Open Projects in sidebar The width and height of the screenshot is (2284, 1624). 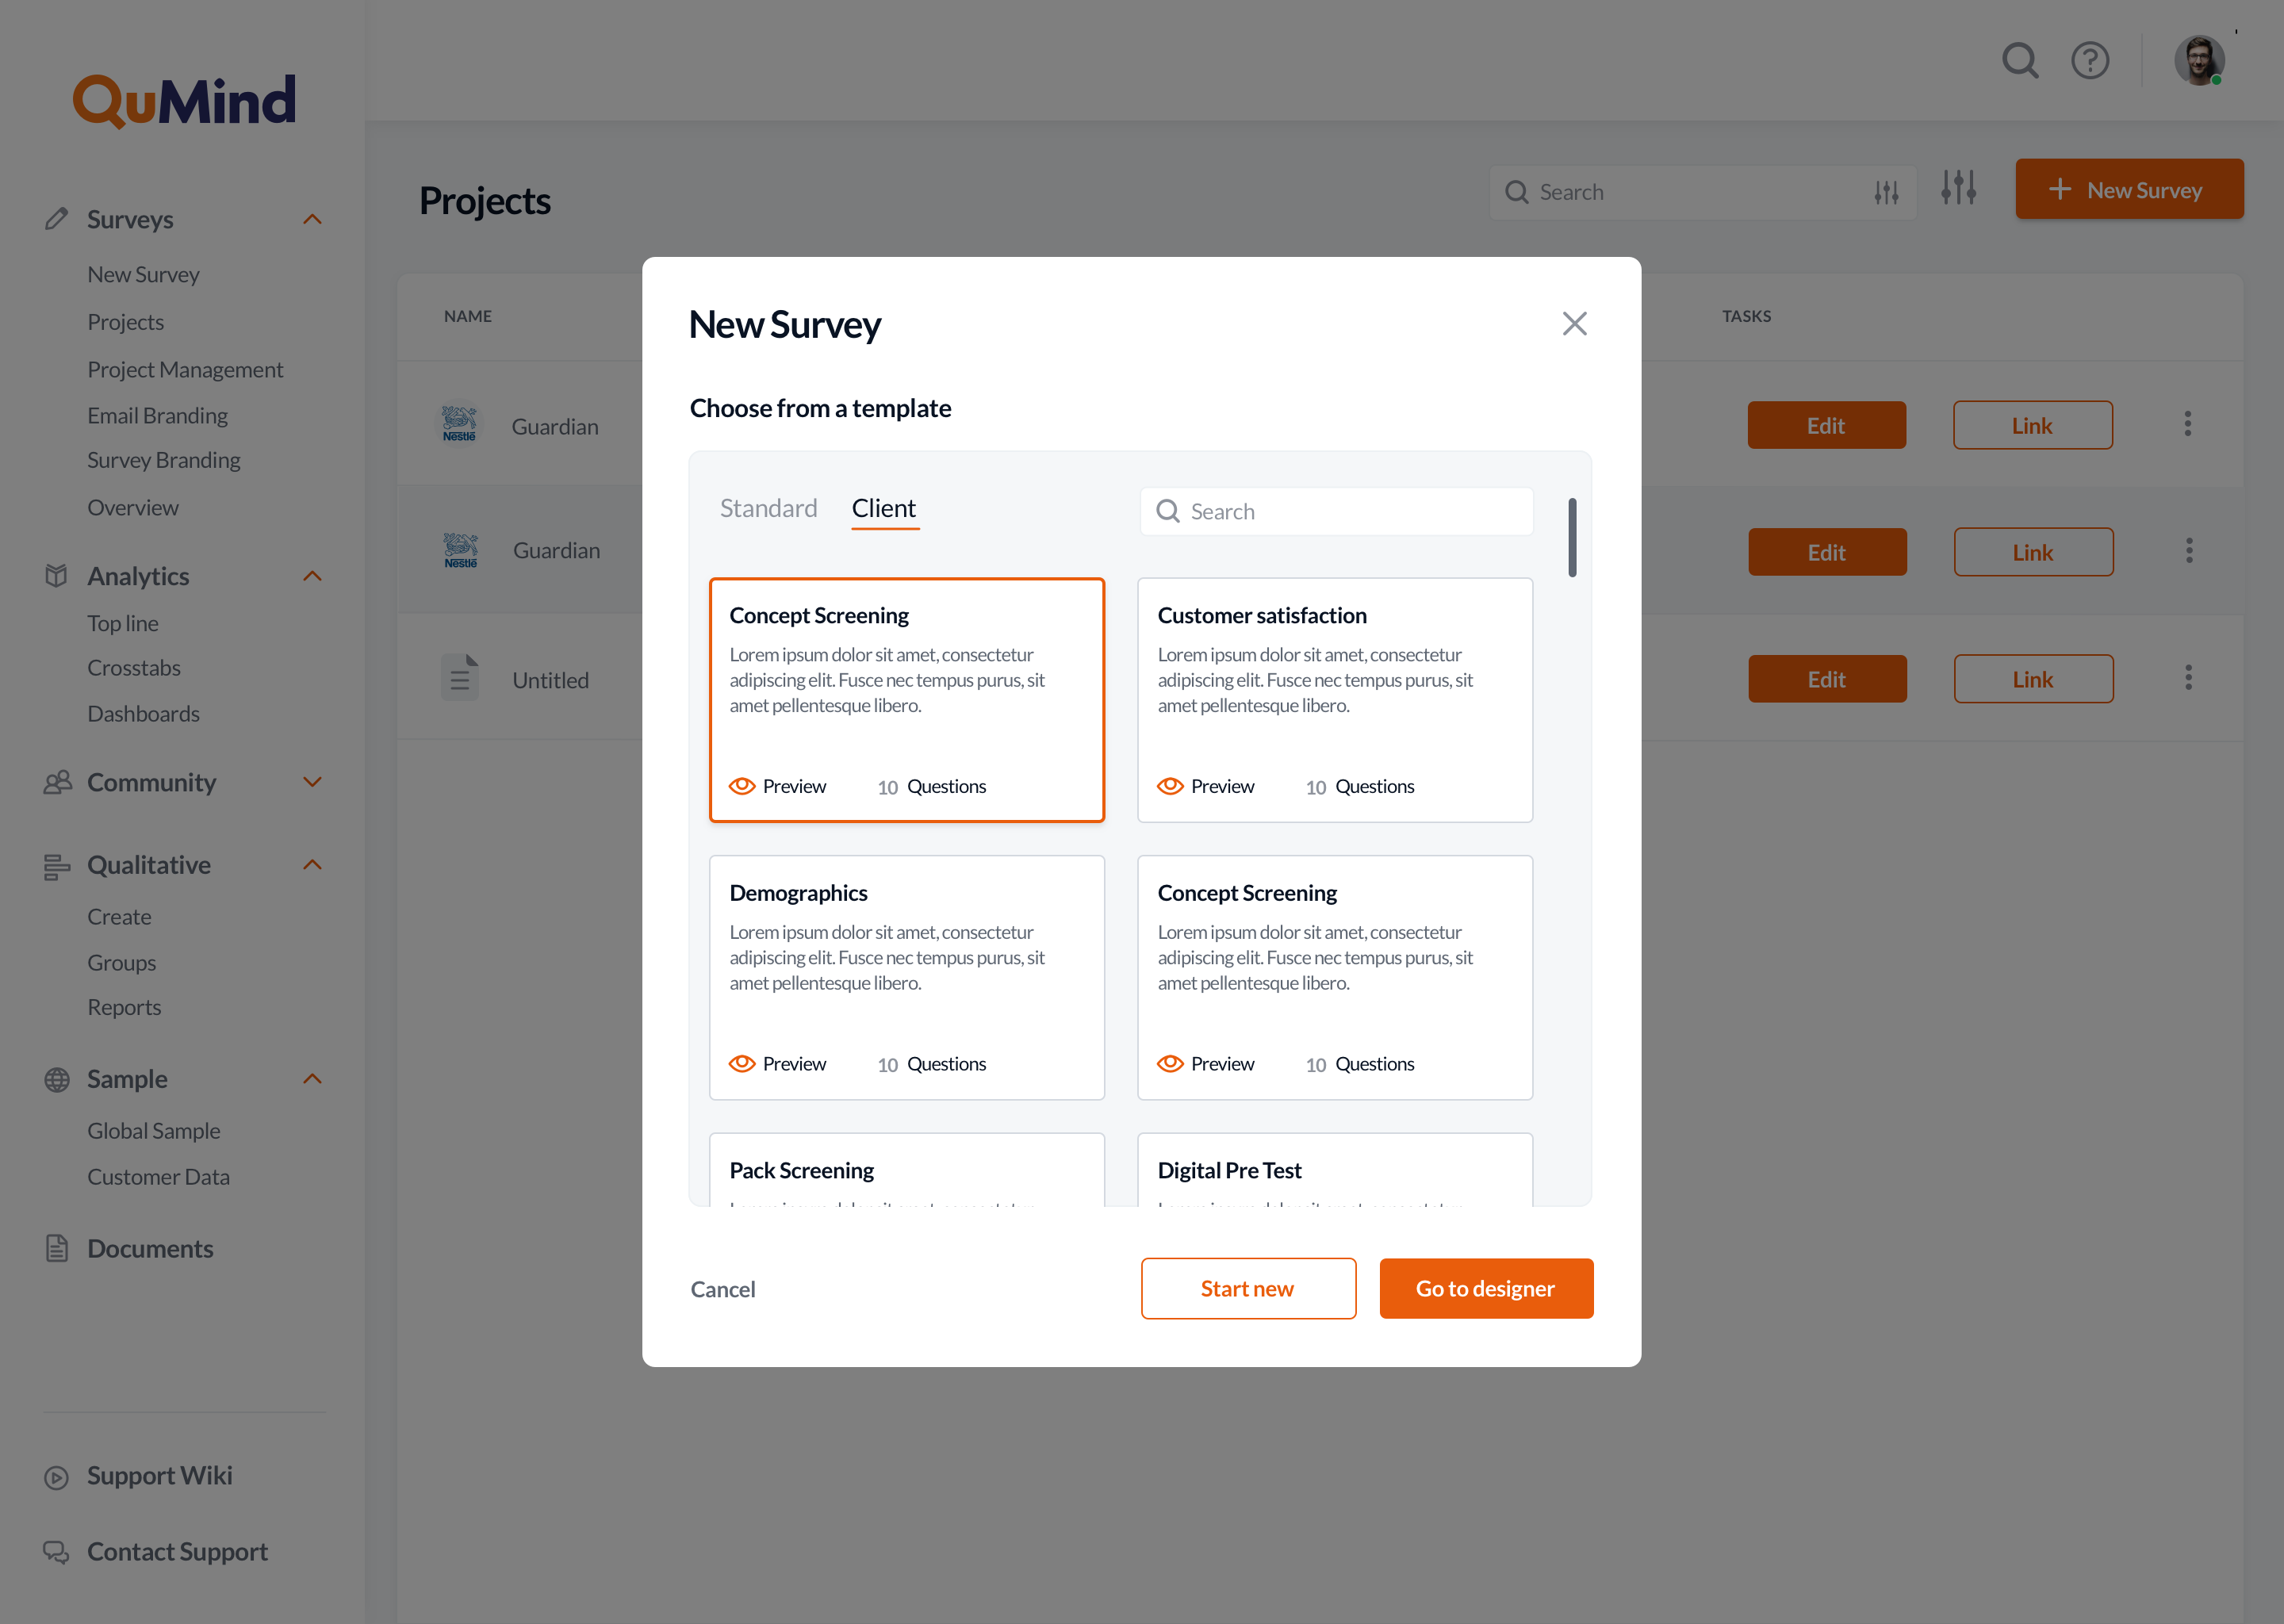(125, 322)
